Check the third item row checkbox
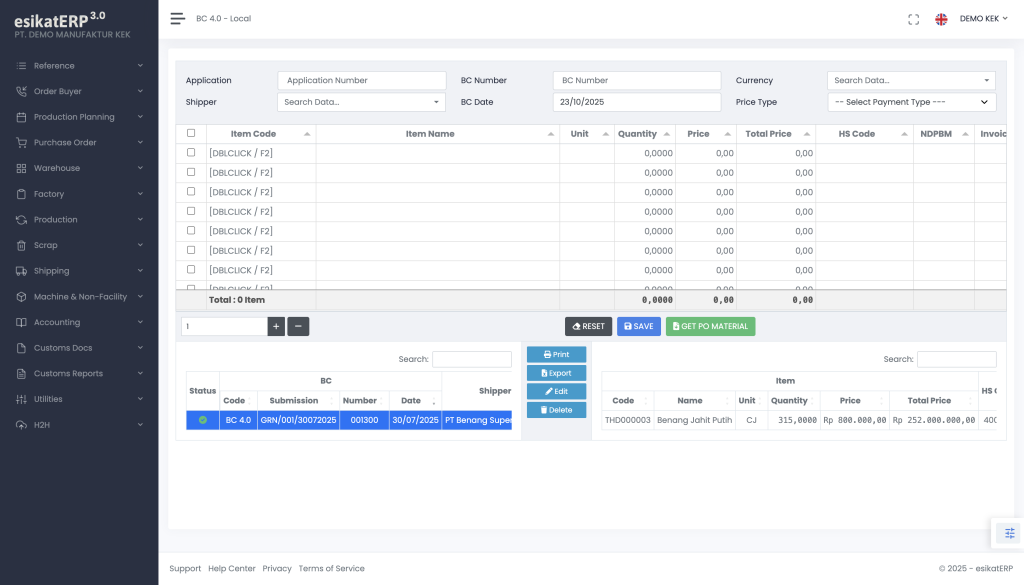The height and width of the screenshot is (585, 1024). pyautogui.click(x=191, y=192)
